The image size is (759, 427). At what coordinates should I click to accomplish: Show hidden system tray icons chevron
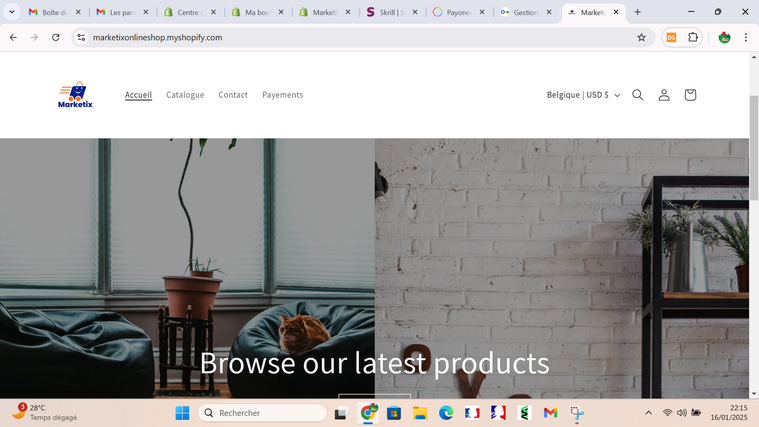(648, 412)
